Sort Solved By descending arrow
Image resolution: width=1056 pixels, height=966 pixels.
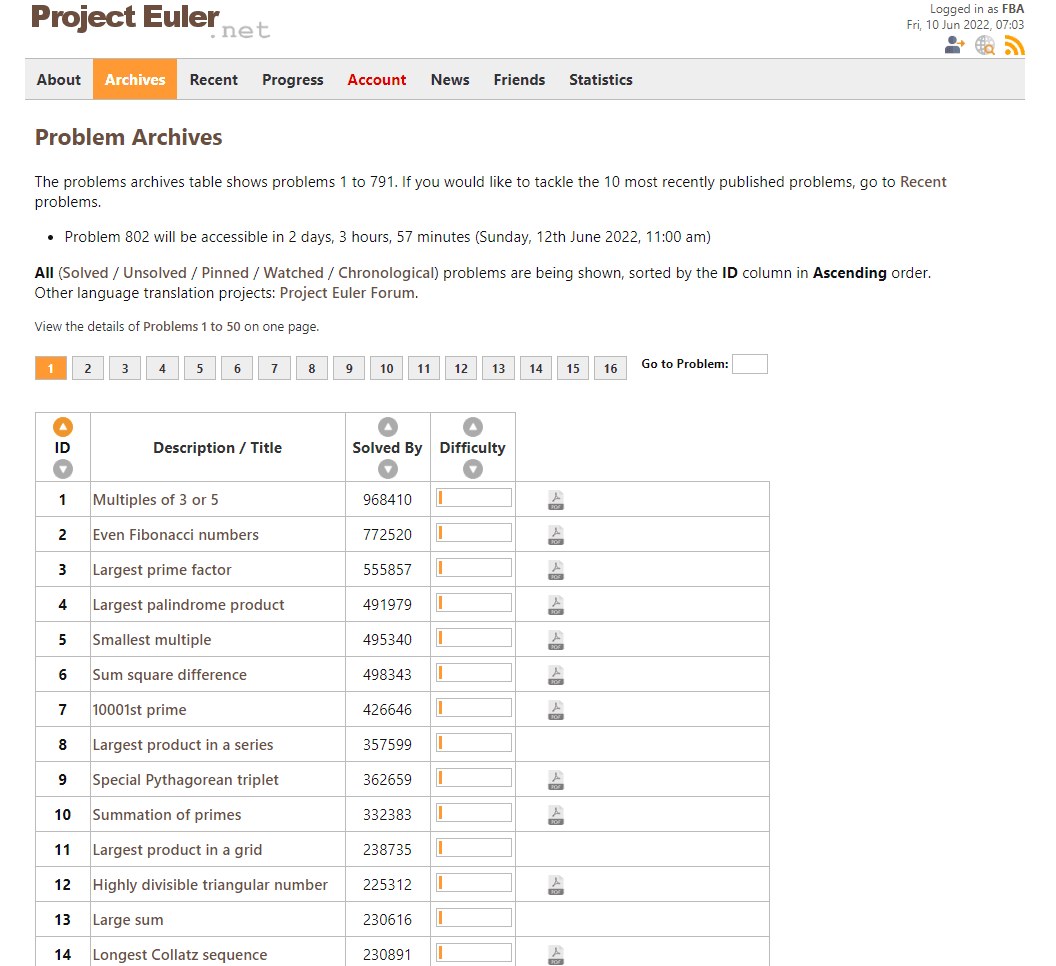tap(388, 469)
